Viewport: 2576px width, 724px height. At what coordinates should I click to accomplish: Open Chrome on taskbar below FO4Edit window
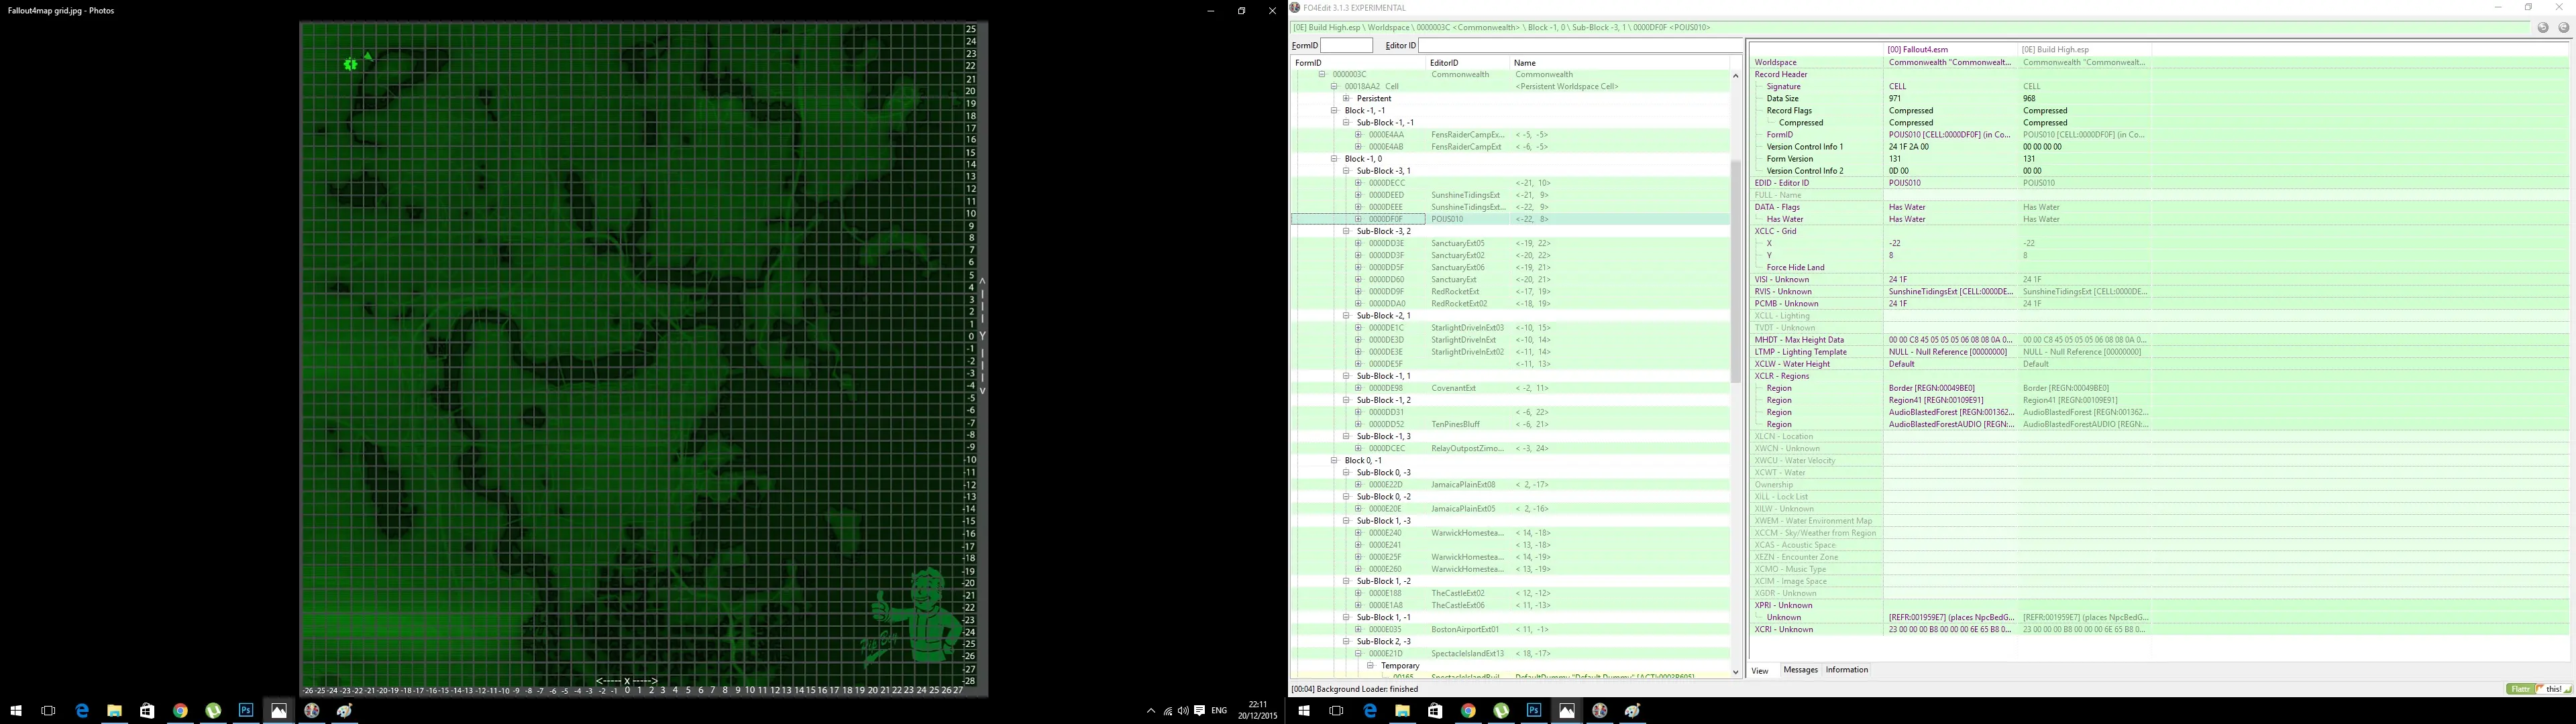pos(1468,711)
